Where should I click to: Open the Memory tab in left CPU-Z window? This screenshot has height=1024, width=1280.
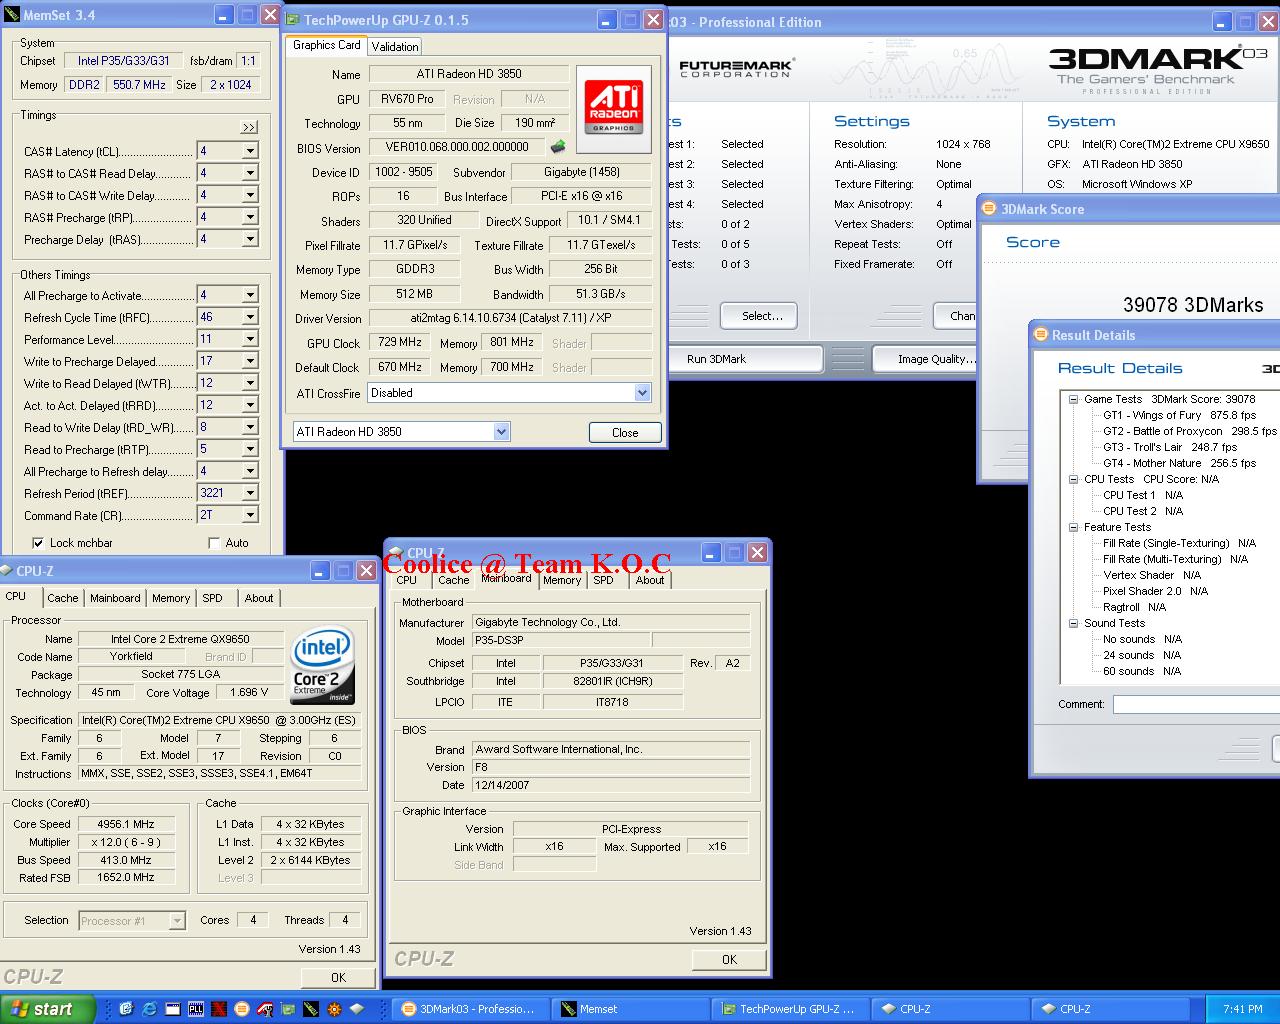[x=171, y=598]
